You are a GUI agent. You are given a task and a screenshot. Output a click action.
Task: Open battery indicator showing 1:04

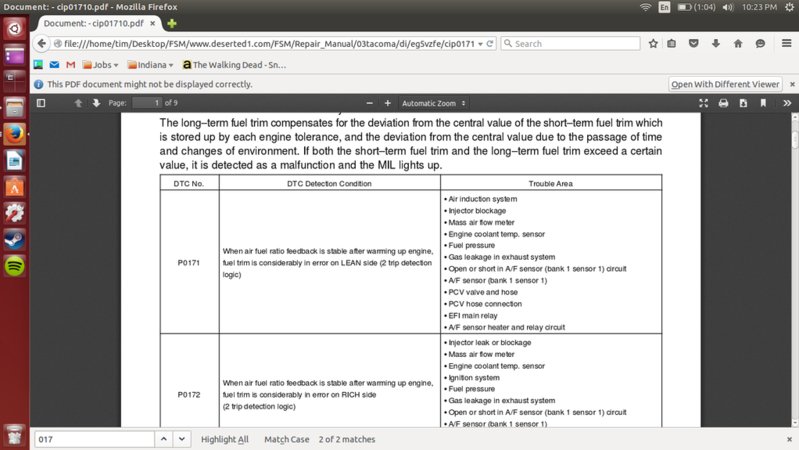(697, 7)
